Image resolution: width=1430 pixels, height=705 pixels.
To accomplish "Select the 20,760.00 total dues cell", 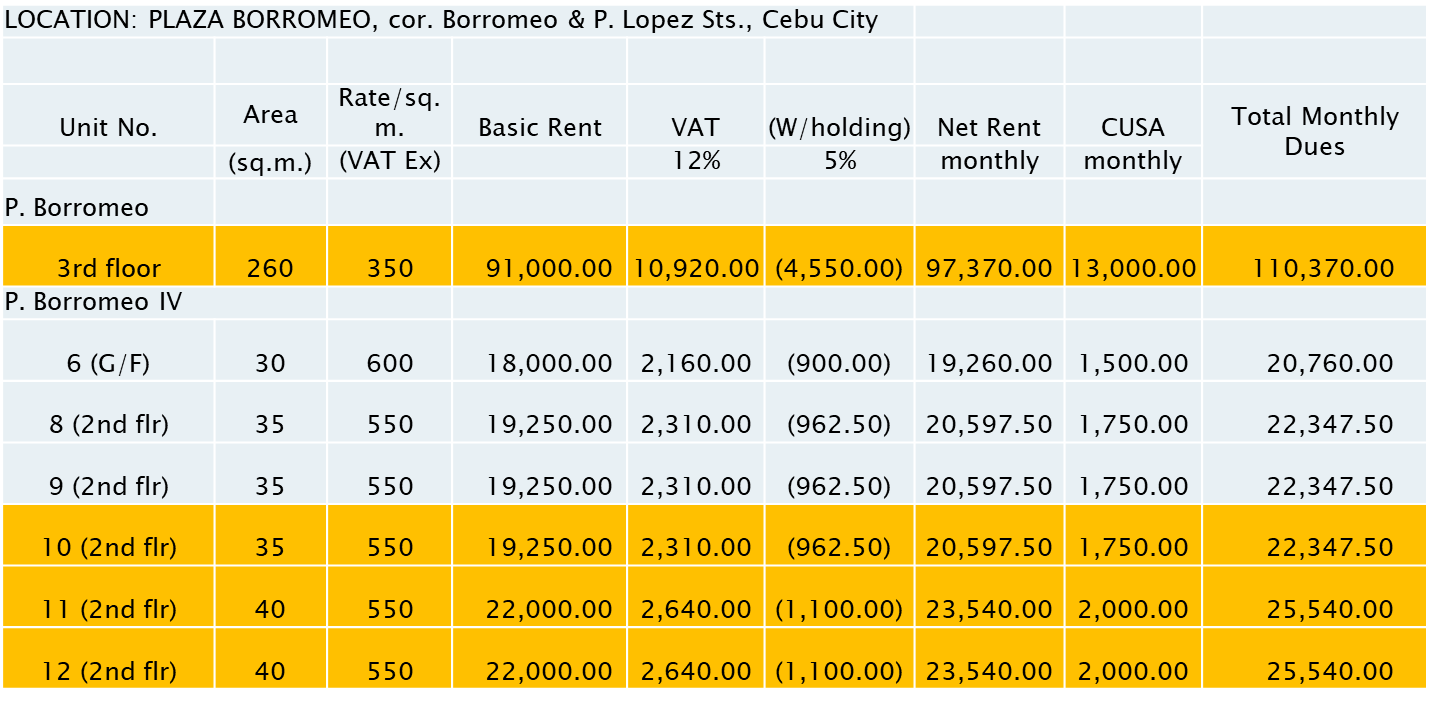I will tap(1329, 363).
